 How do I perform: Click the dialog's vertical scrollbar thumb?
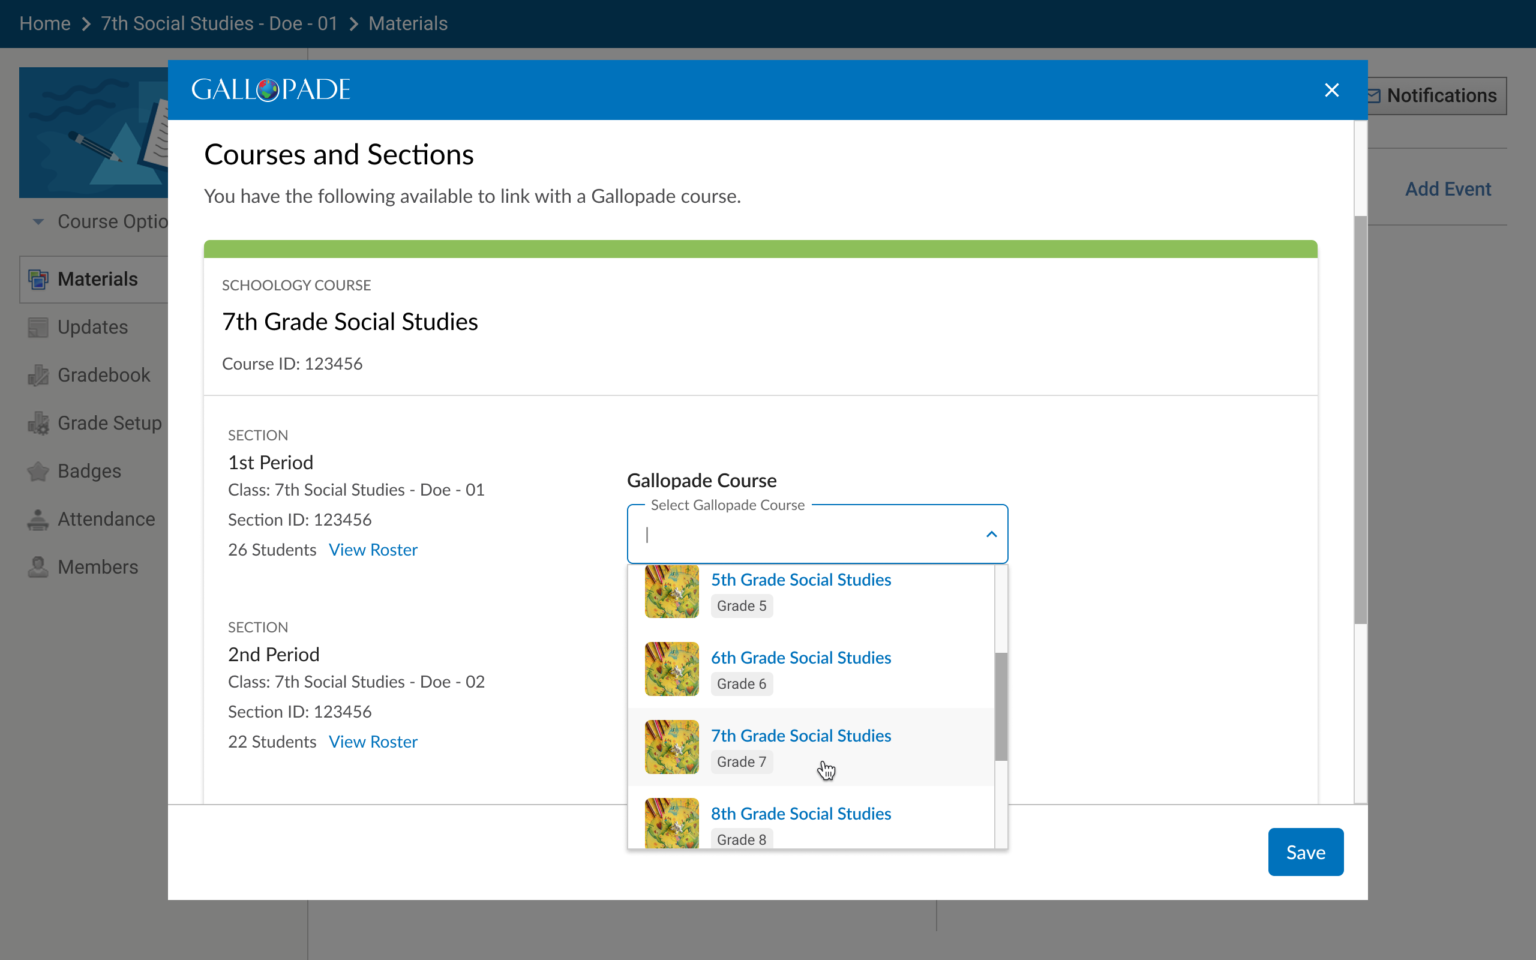[1360, 420]
